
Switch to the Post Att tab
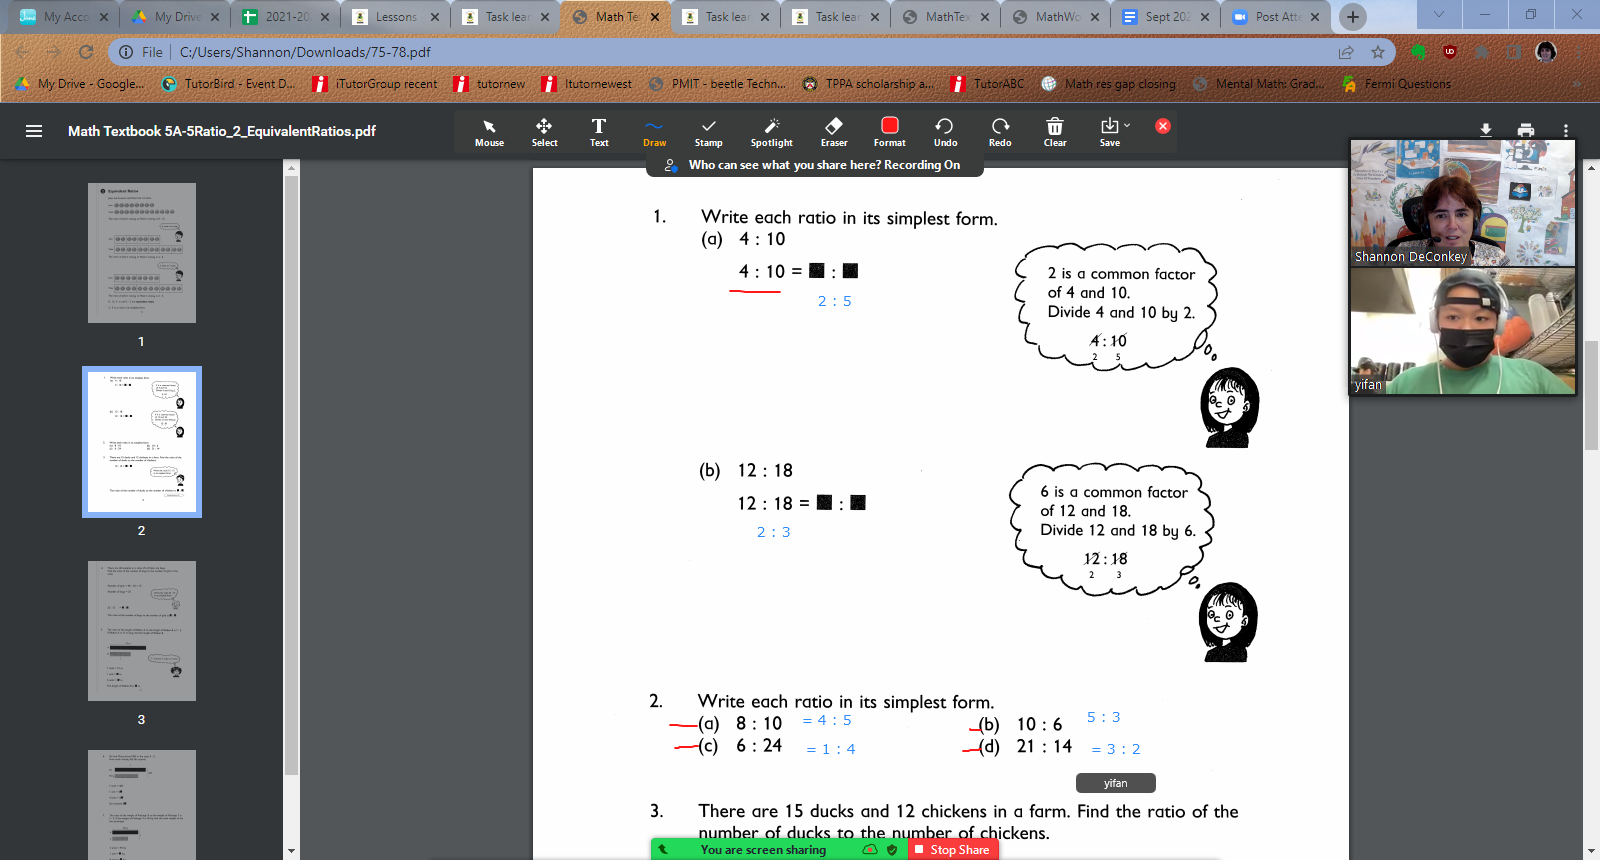coord(1277,17)
